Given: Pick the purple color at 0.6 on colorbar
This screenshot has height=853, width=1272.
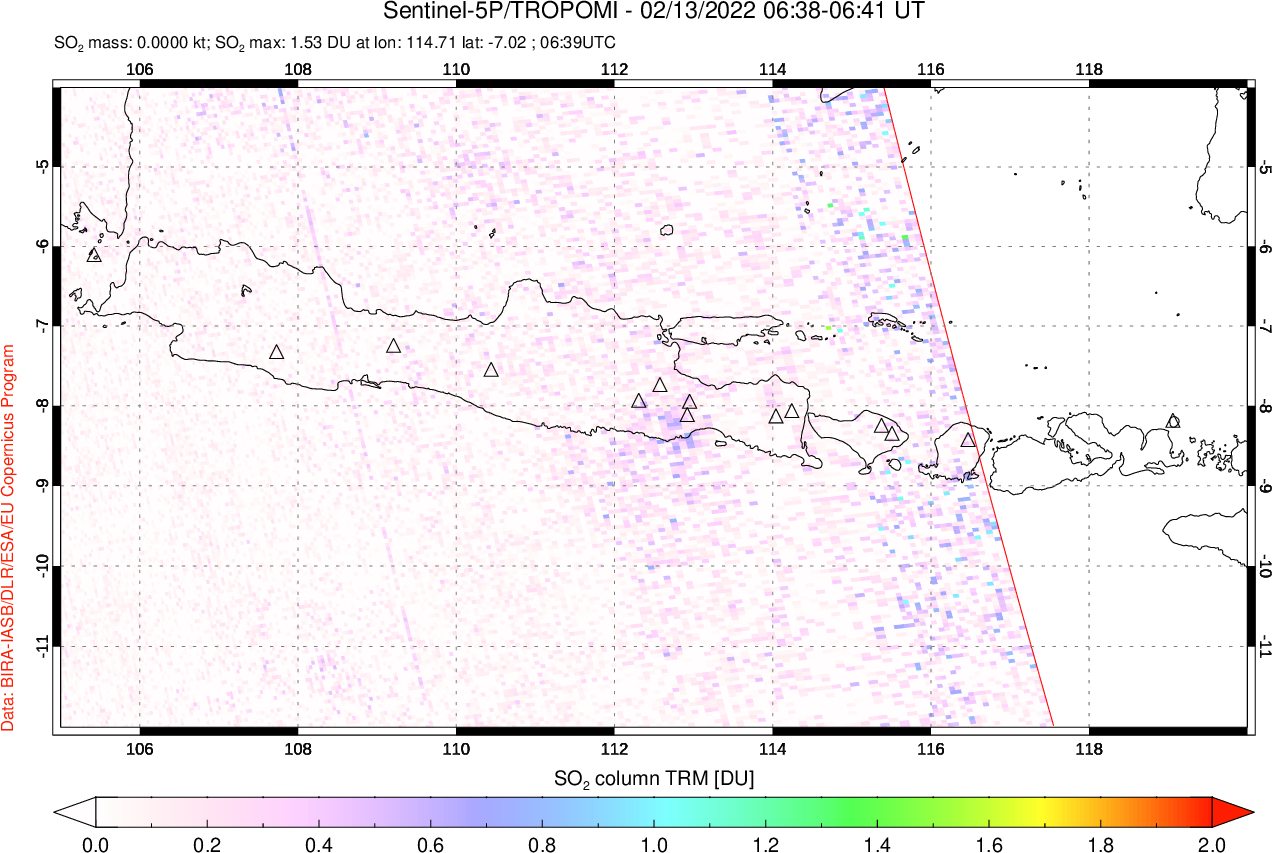Looking at the screenshot, I should point(431,812).
